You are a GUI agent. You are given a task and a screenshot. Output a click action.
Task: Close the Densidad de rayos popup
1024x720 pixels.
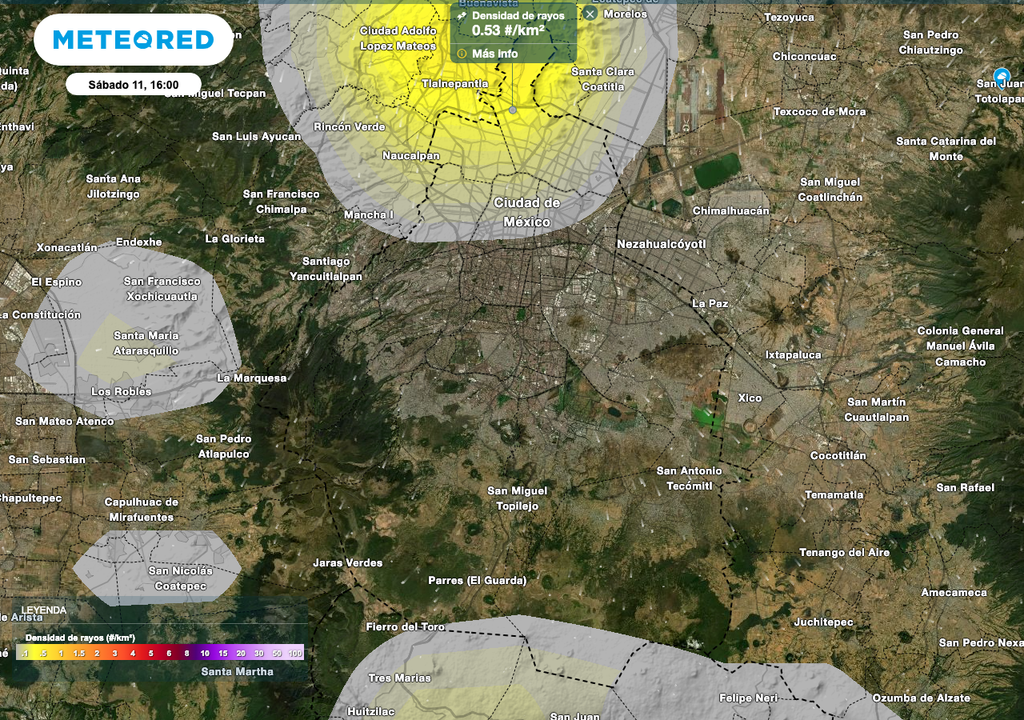(x=590, y=14)
